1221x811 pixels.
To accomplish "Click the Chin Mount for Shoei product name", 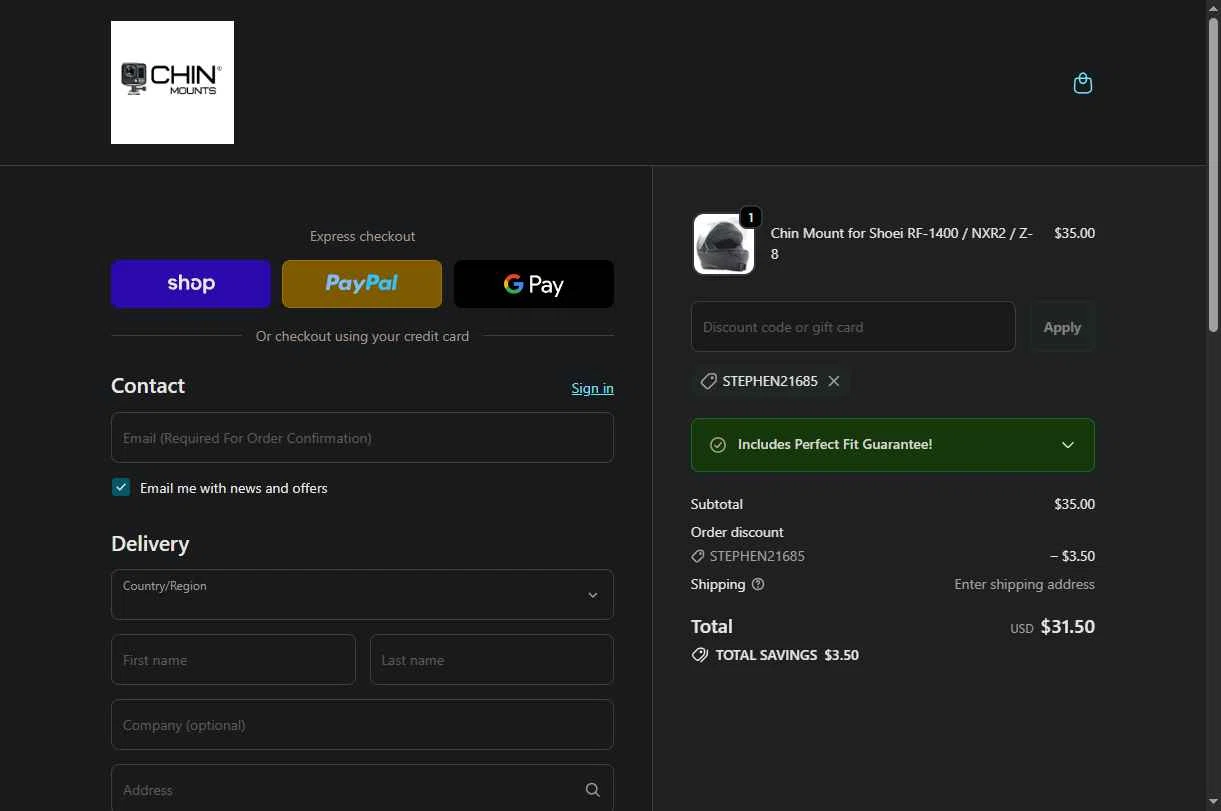I will pos(901,243).
